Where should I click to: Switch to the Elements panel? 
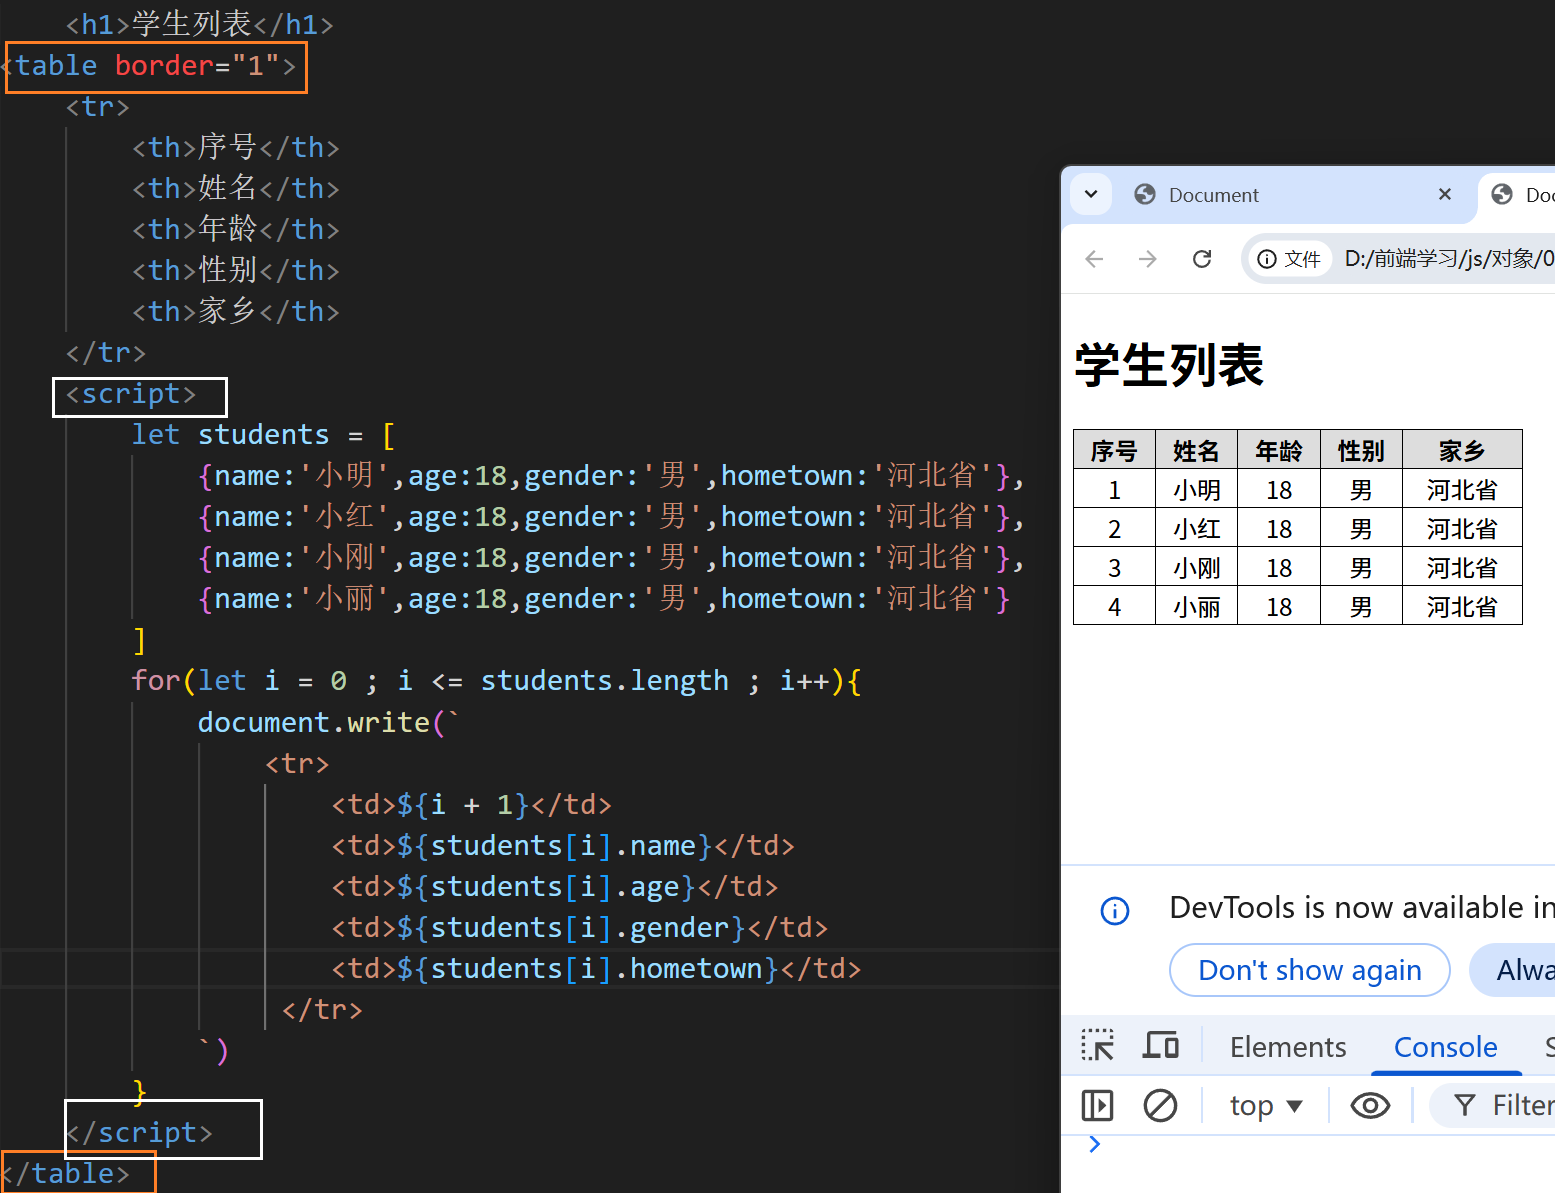[x=1288, y=1047]
